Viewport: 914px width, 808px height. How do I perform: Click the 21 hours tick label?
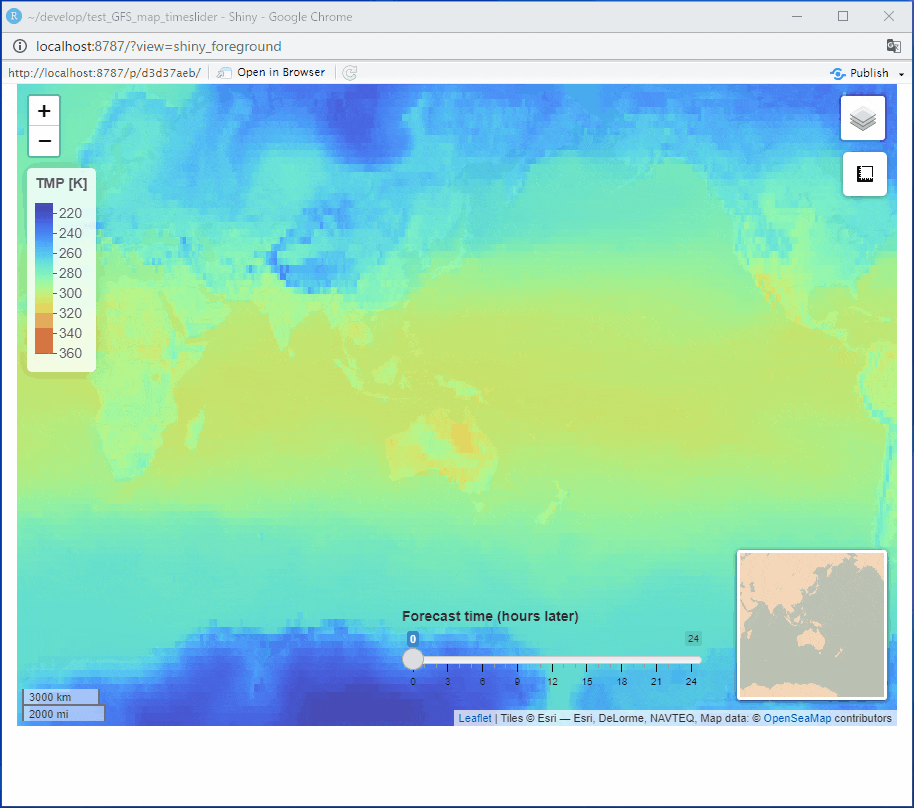pyautogui.click(x=656, y=681)
